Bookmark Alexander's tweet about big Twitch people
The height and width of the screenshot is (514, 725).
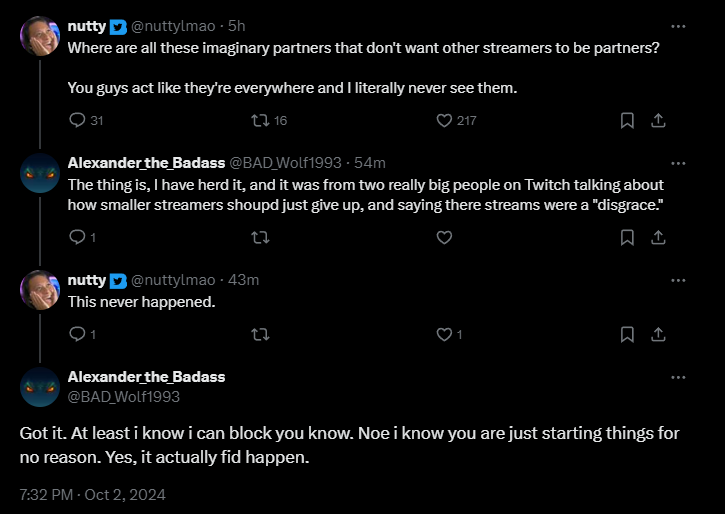[627, 238]
